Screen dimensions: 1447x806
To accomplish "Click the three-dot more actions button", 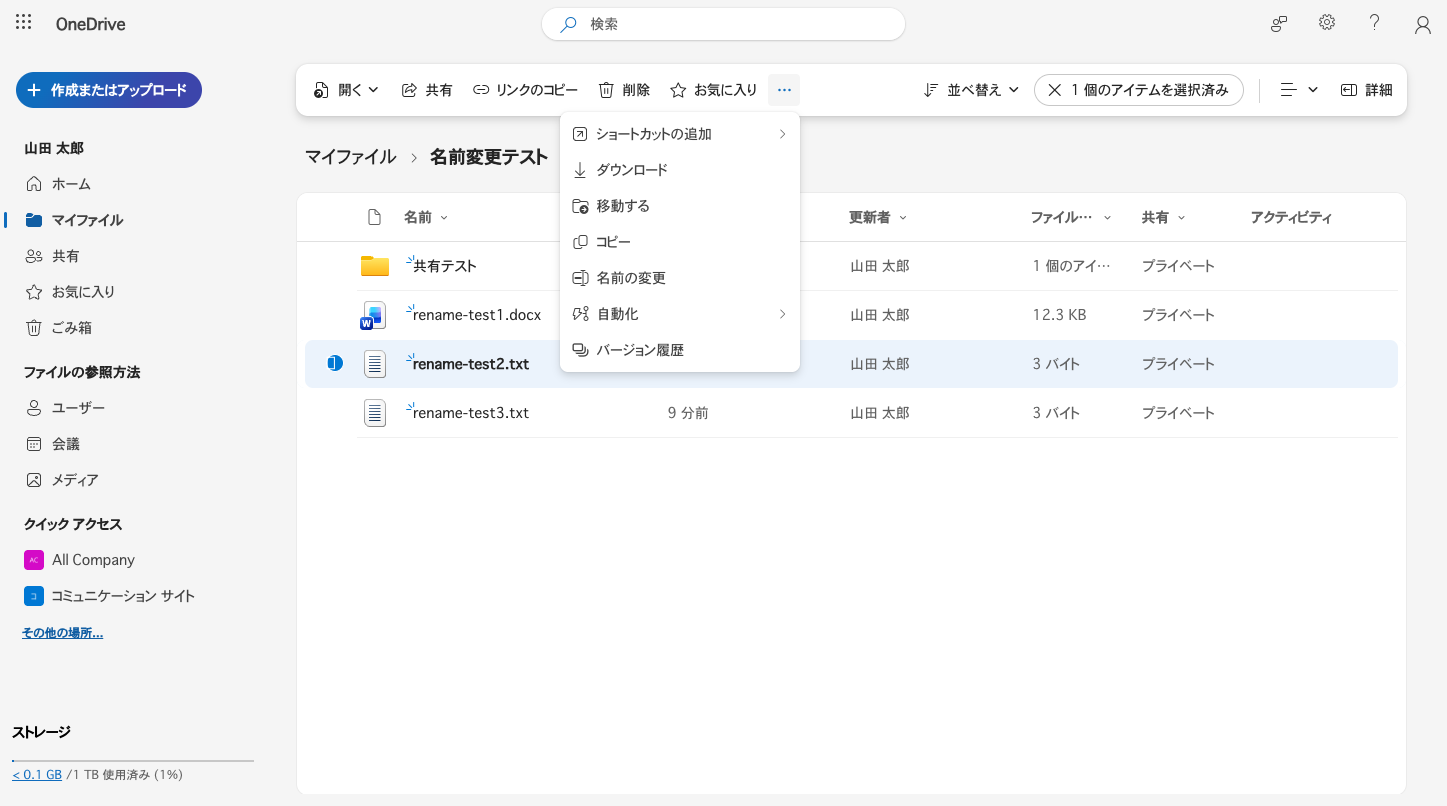I will coord(784,90).
